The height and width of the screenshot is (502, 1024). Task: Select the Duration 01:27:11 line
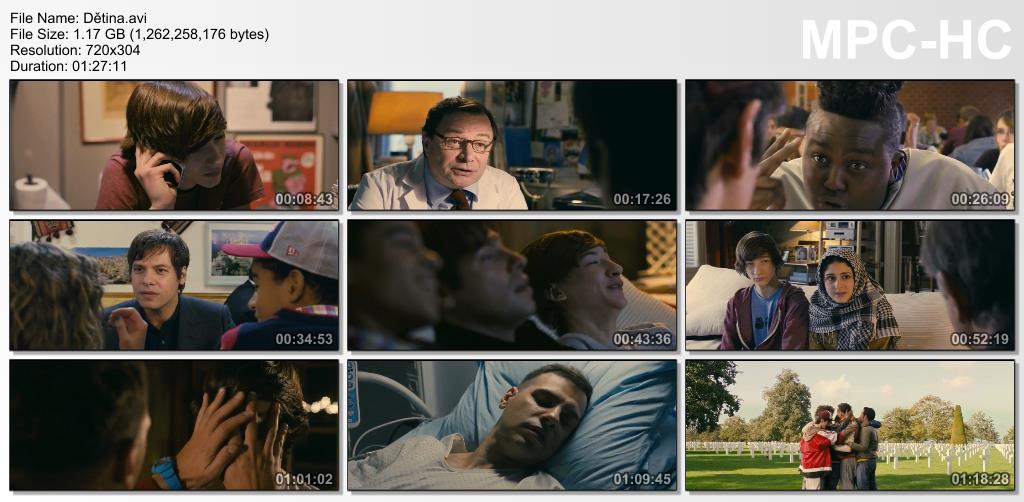click(68, 66)
